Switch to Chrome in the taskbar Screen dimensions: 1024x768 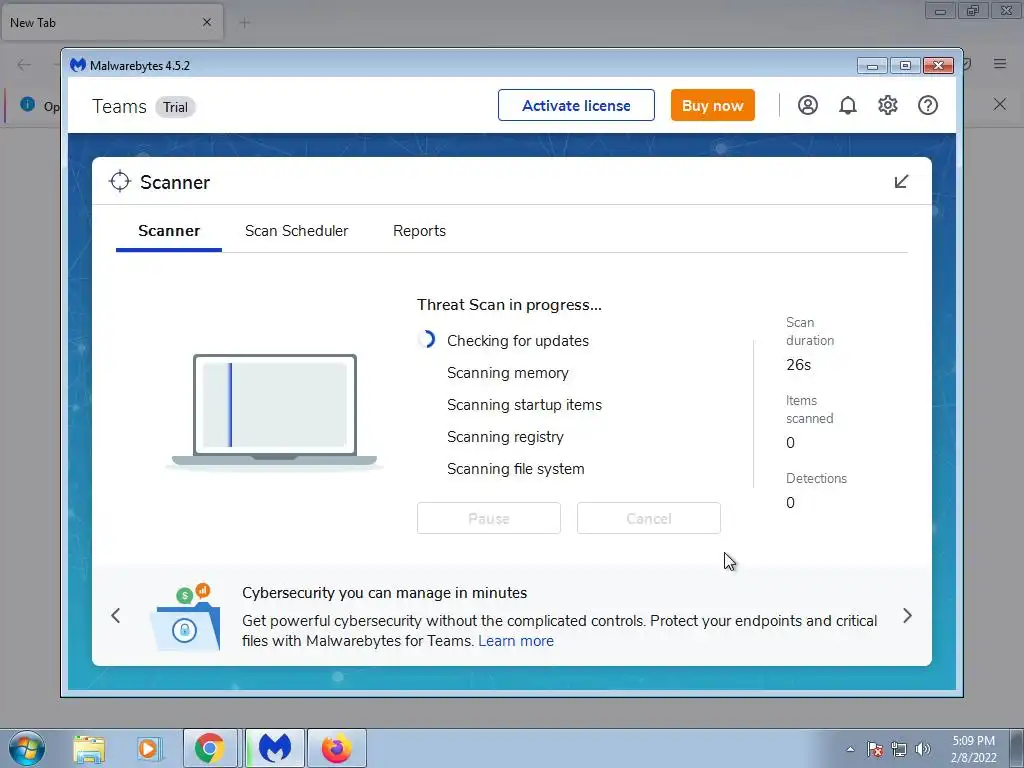[210, 748]
